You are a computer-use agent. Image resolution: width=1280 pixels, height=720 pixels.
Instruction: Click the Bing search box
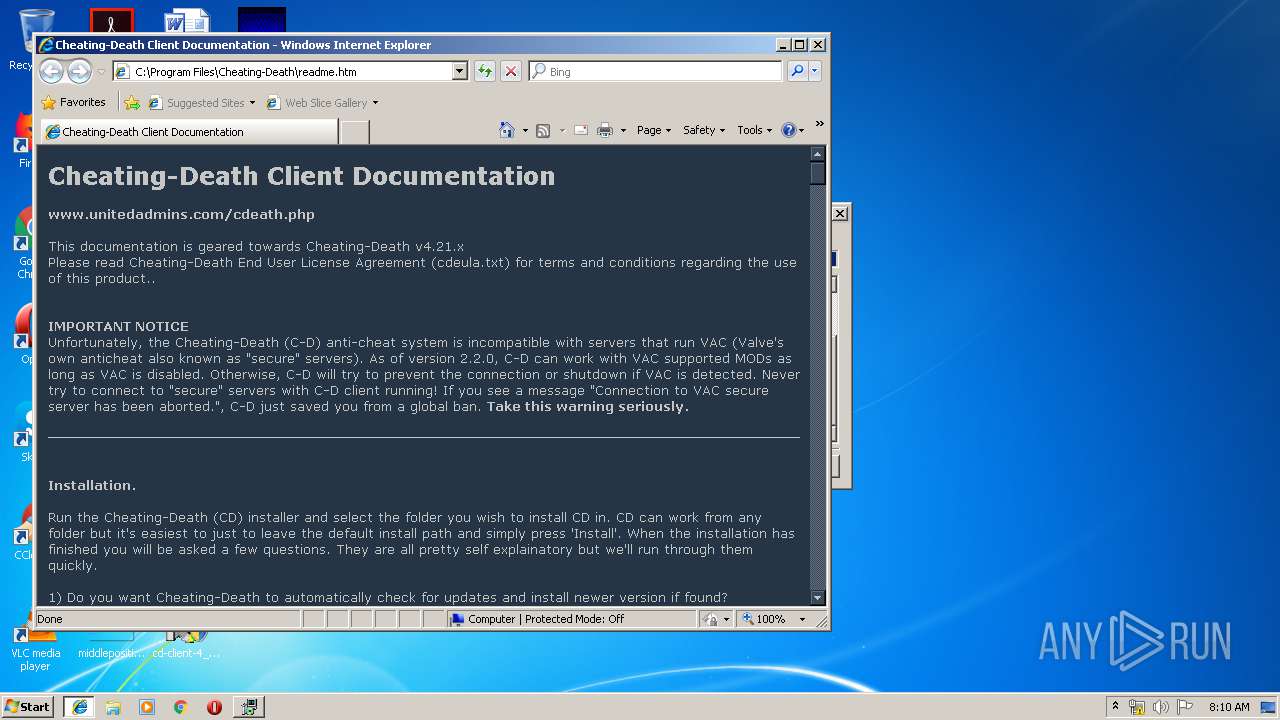tap(655, 72)
